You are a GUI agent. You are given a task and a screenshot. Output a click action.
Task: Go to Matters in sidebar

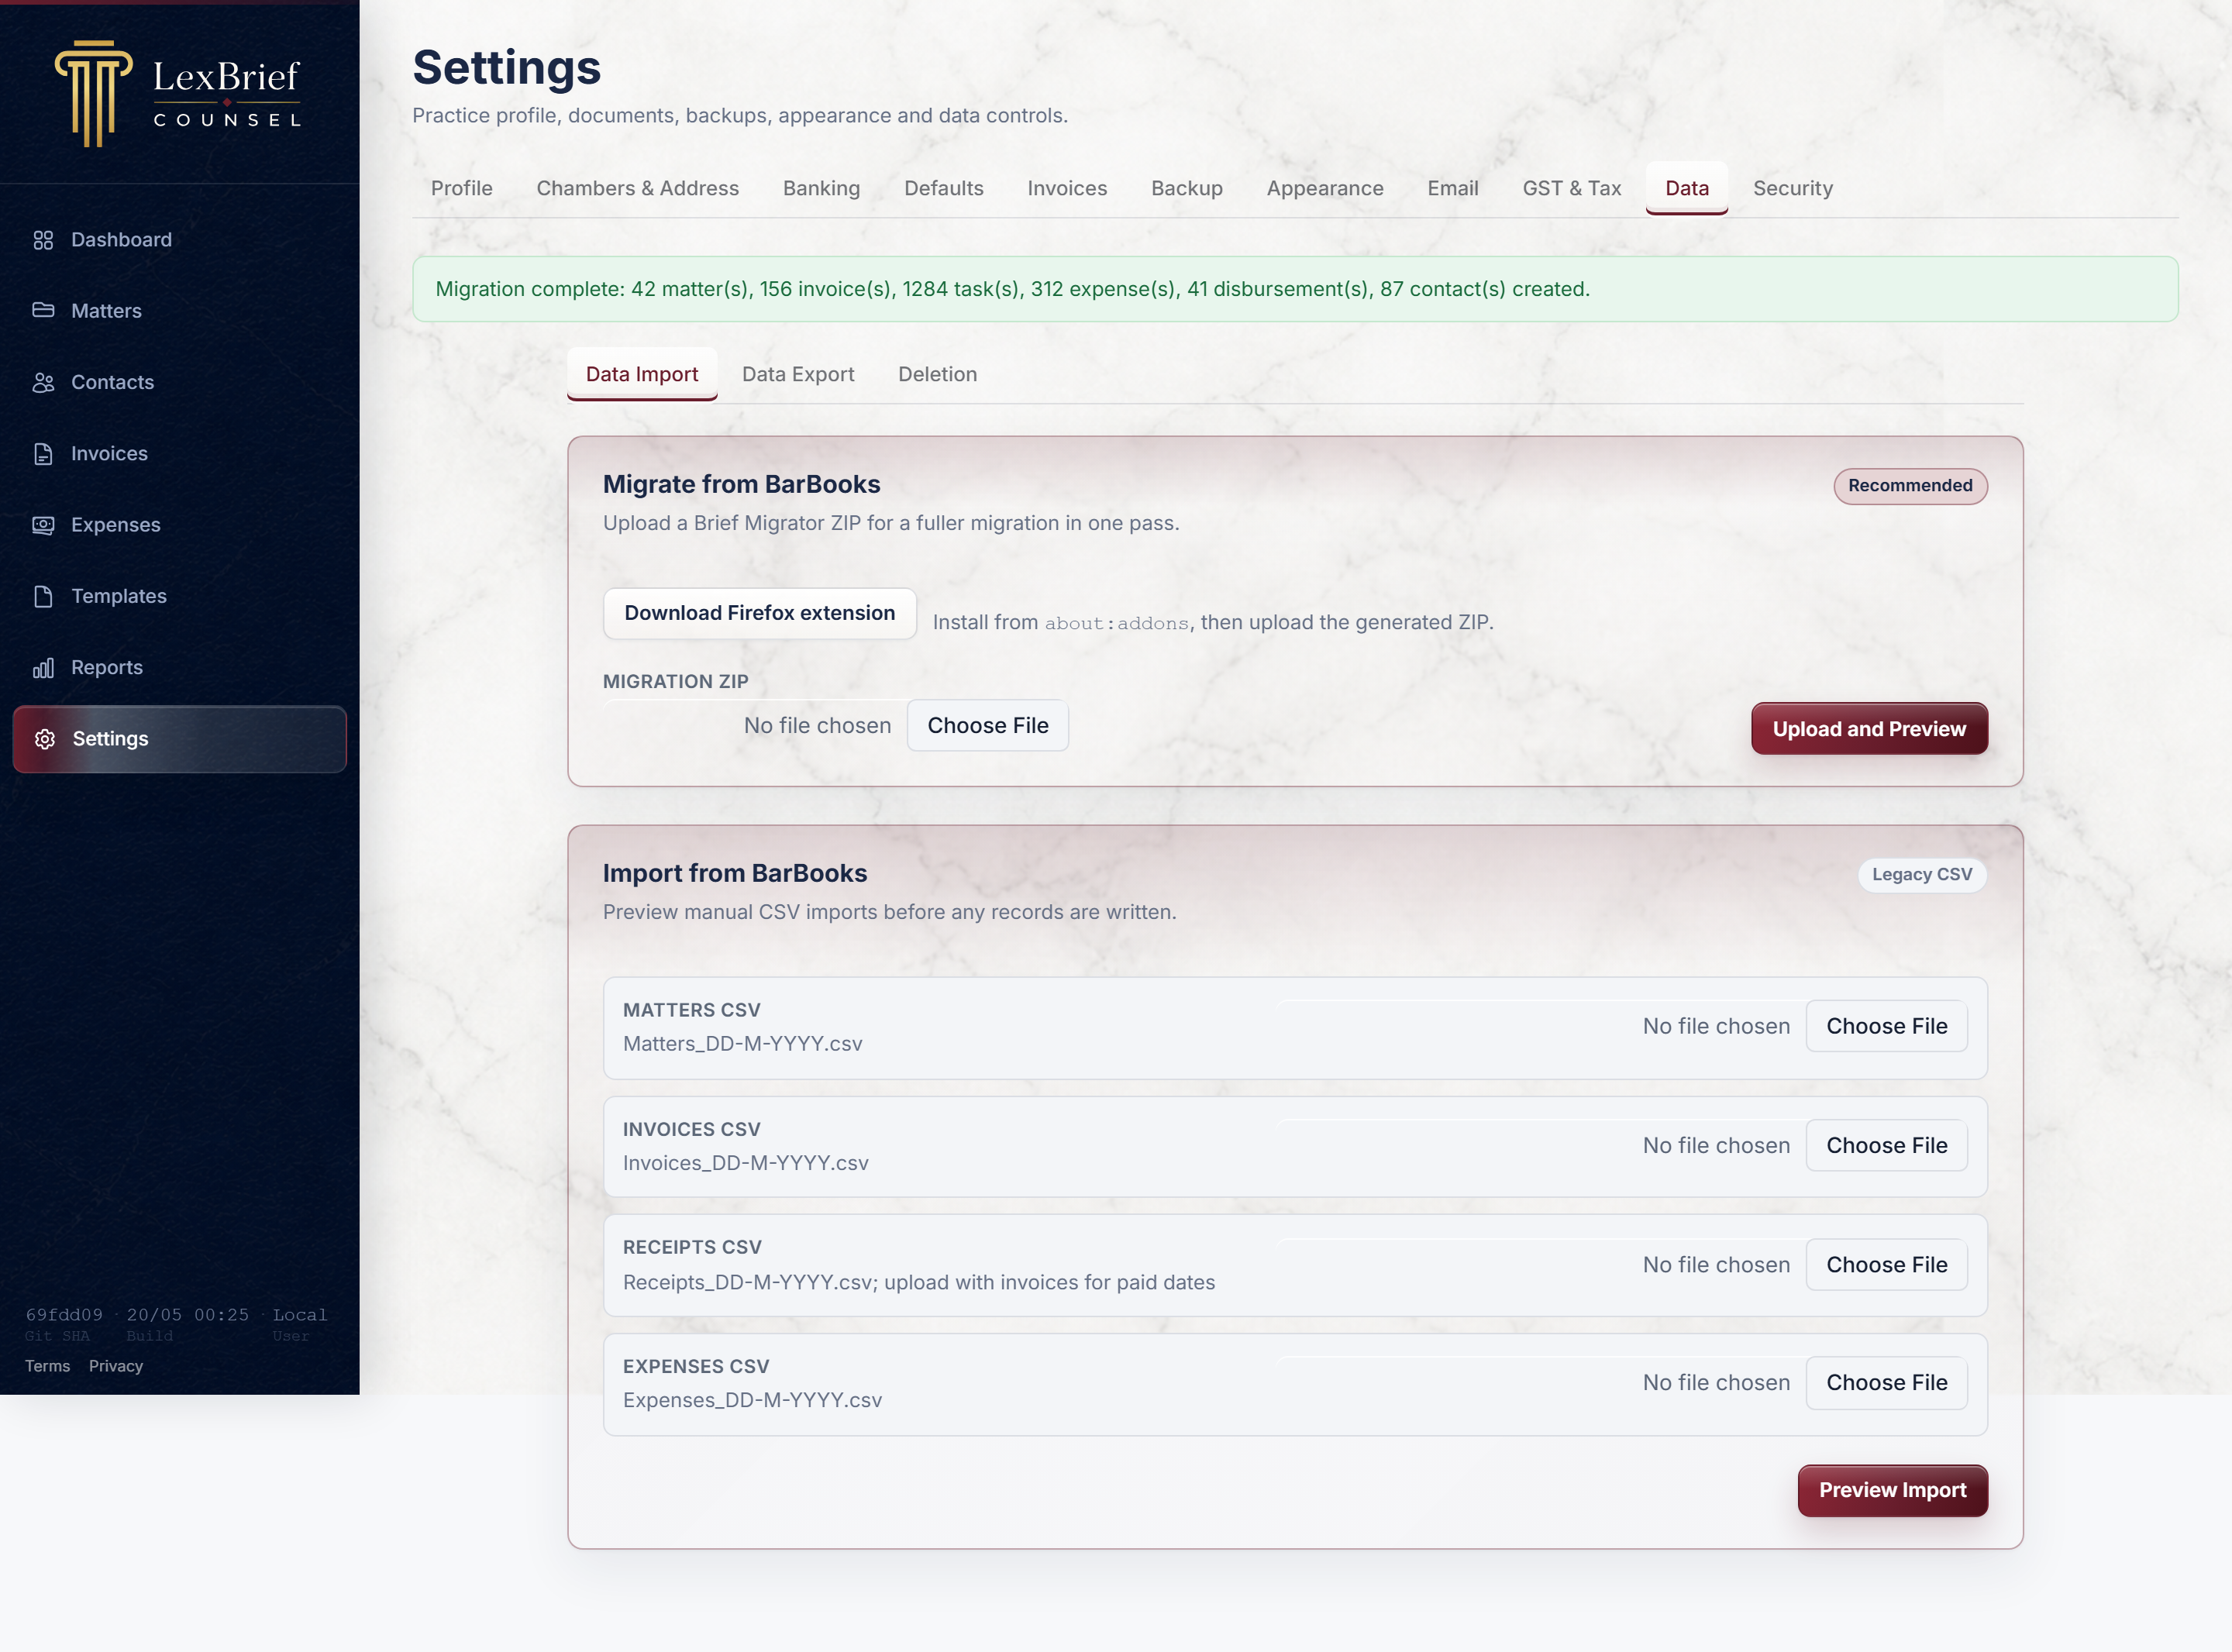(180, 311)
